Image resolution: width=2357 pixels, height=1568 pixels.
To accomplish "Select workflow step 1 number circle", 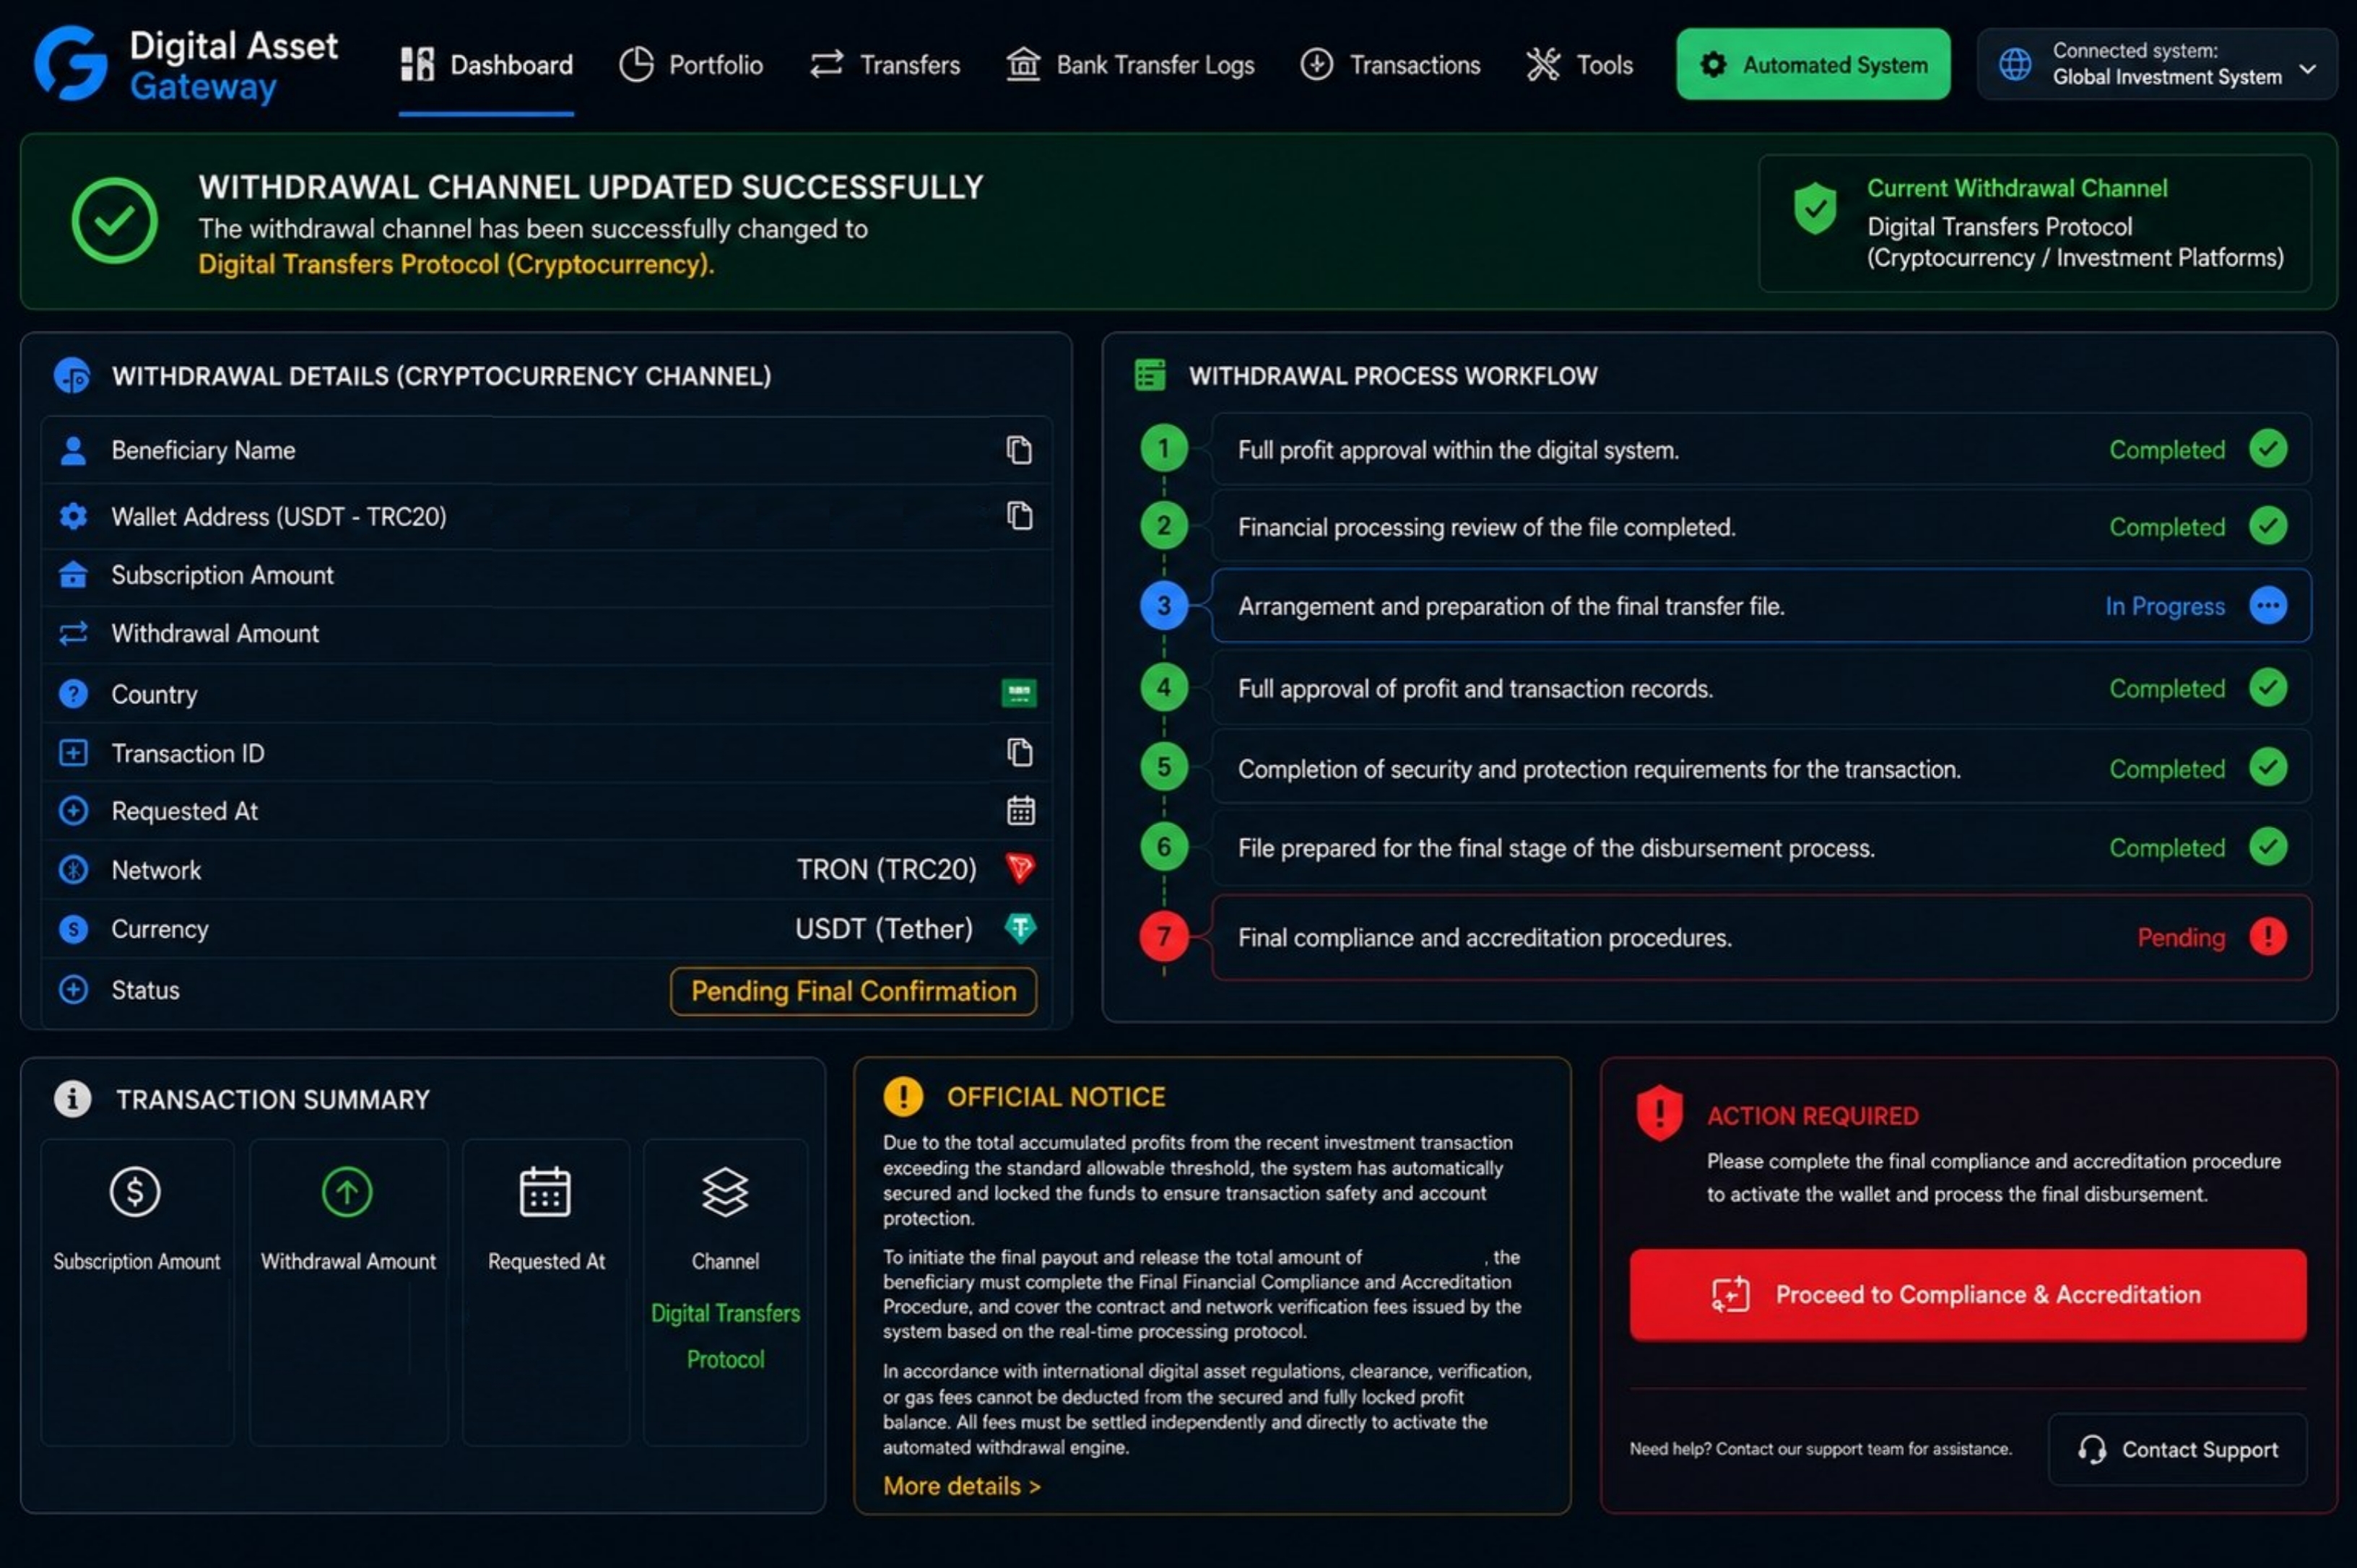I will coord(1163,449).
